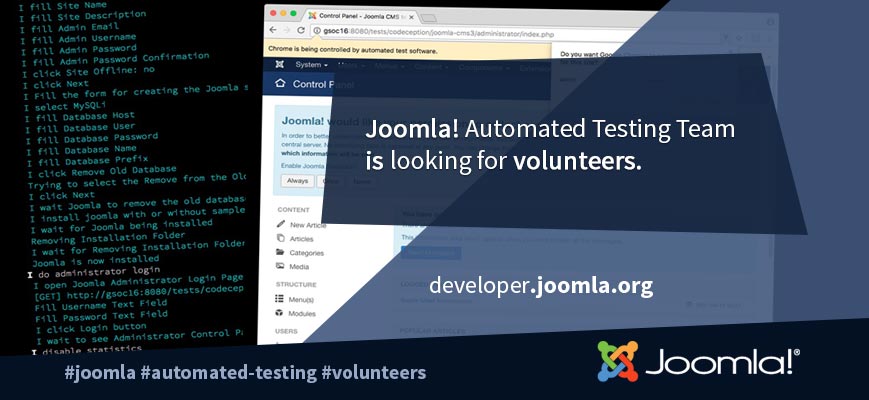This screenshot has width=869, height=400.
Task: Click terminal line 'I click Login button'
Action: [x=91, y=328]
